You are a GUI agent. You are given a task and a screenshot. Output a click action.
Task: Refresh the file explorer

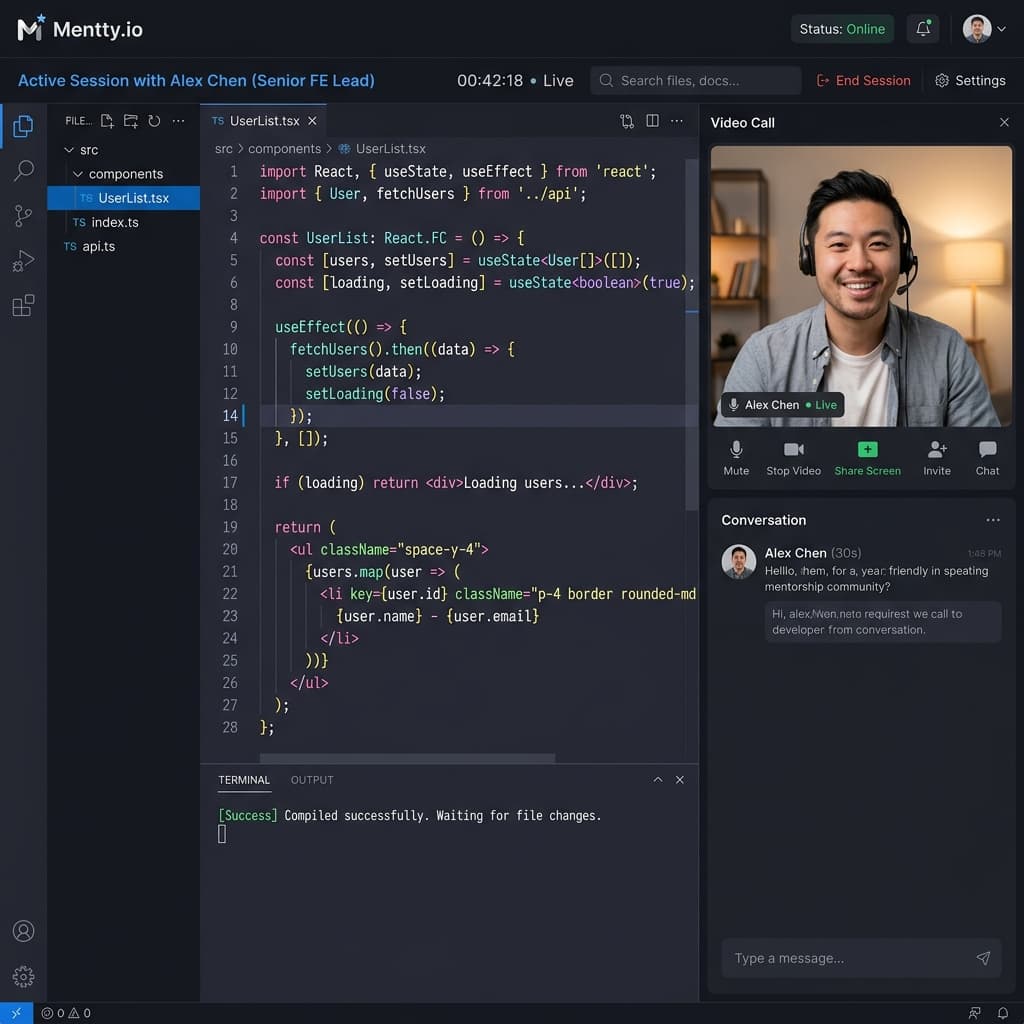[154, 121]
